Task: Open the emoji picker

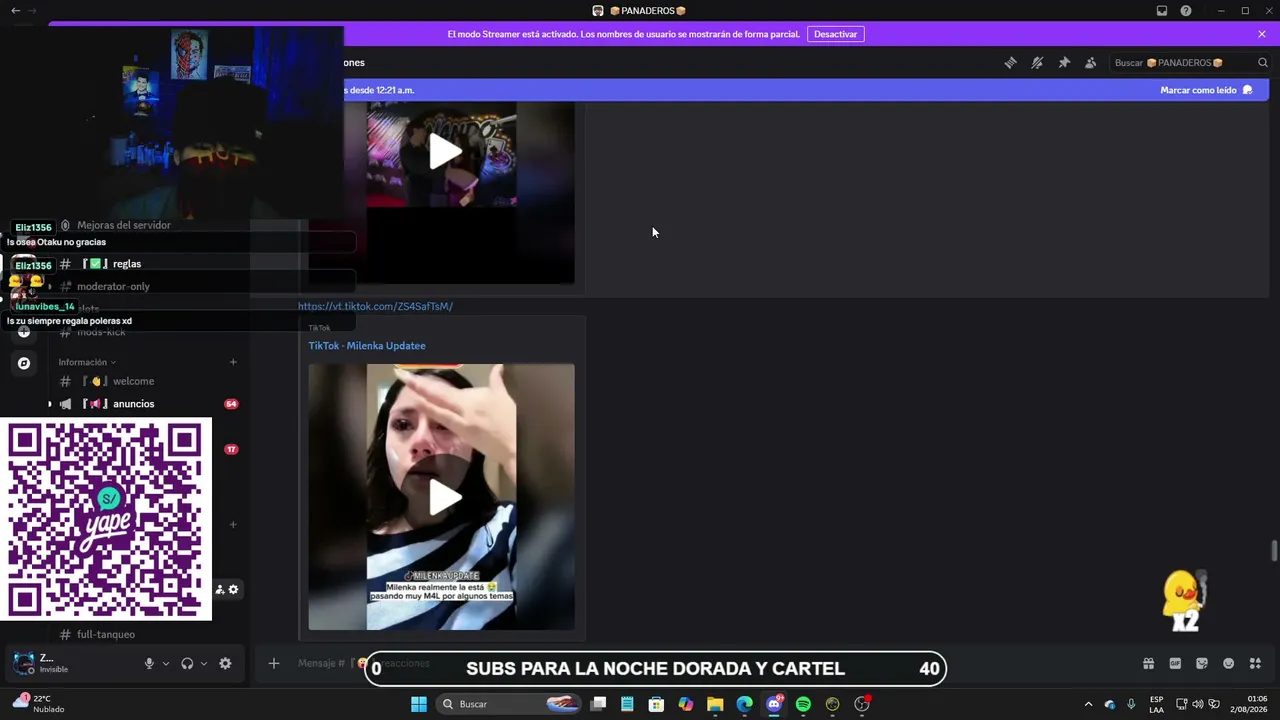Action: 1229,663
